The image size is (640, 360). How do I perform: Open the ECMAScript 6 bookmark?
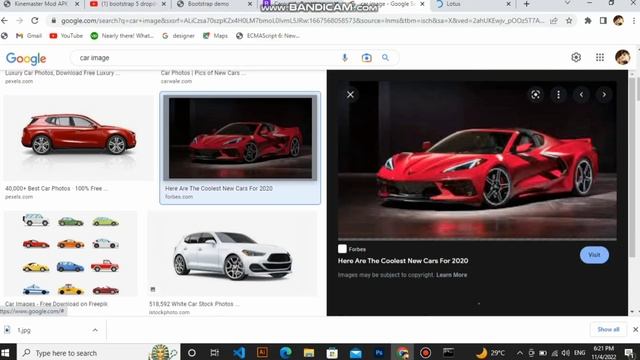point(268,36)
